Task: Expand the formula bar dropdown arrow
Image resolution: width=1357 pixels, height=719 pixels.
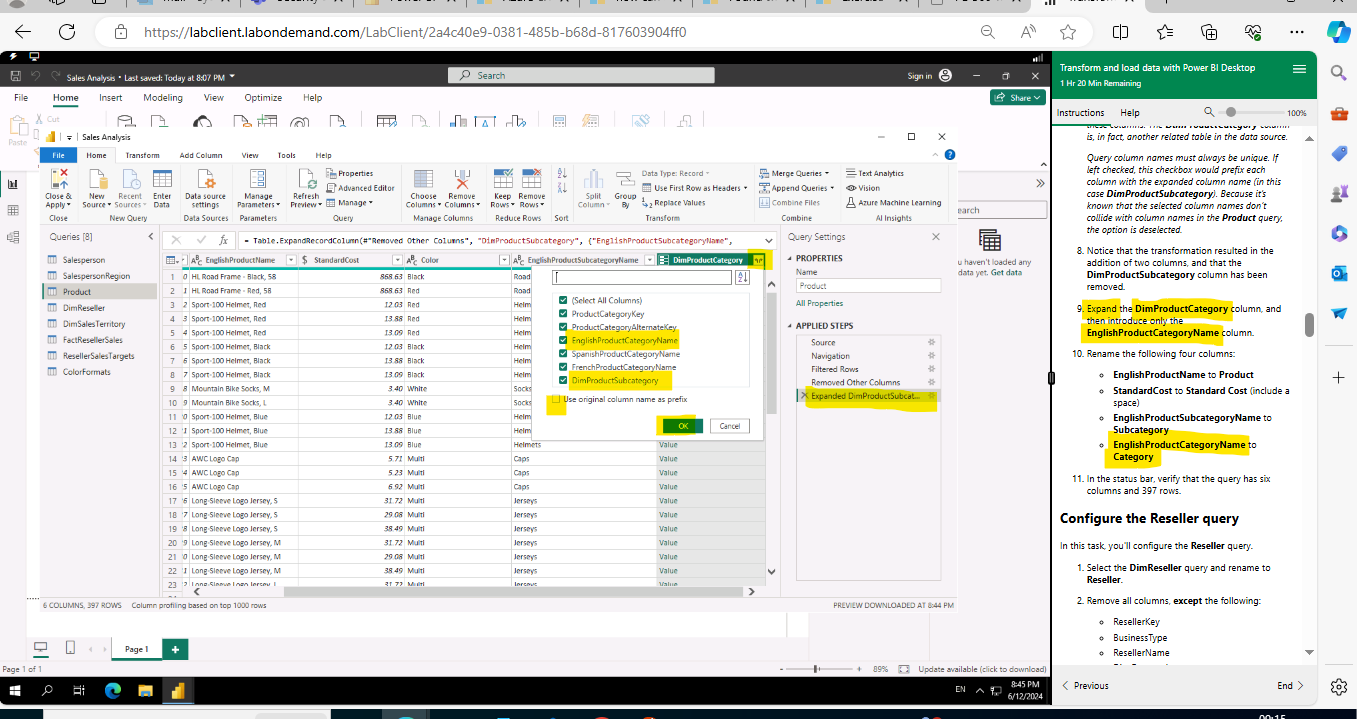Action: 767,240
